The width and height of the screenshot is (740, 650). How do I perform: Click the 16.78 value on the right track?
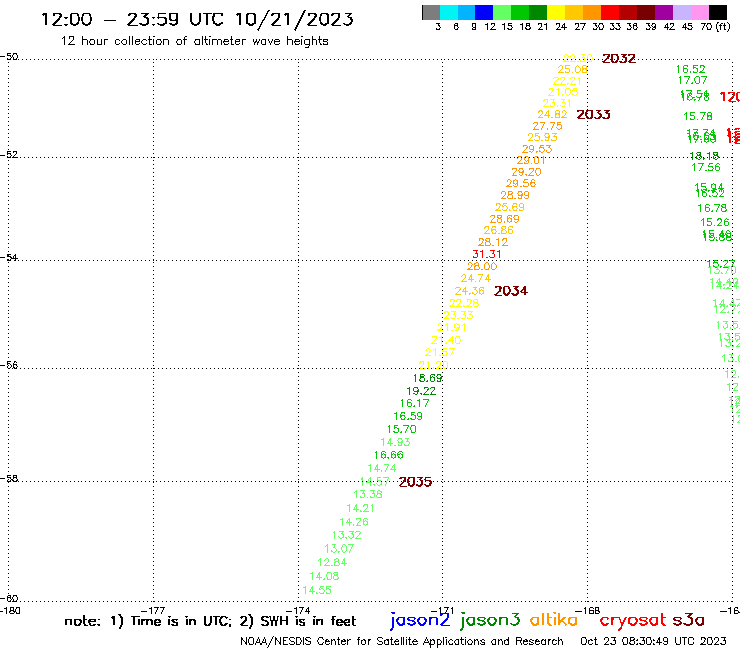tap(712, 208)
